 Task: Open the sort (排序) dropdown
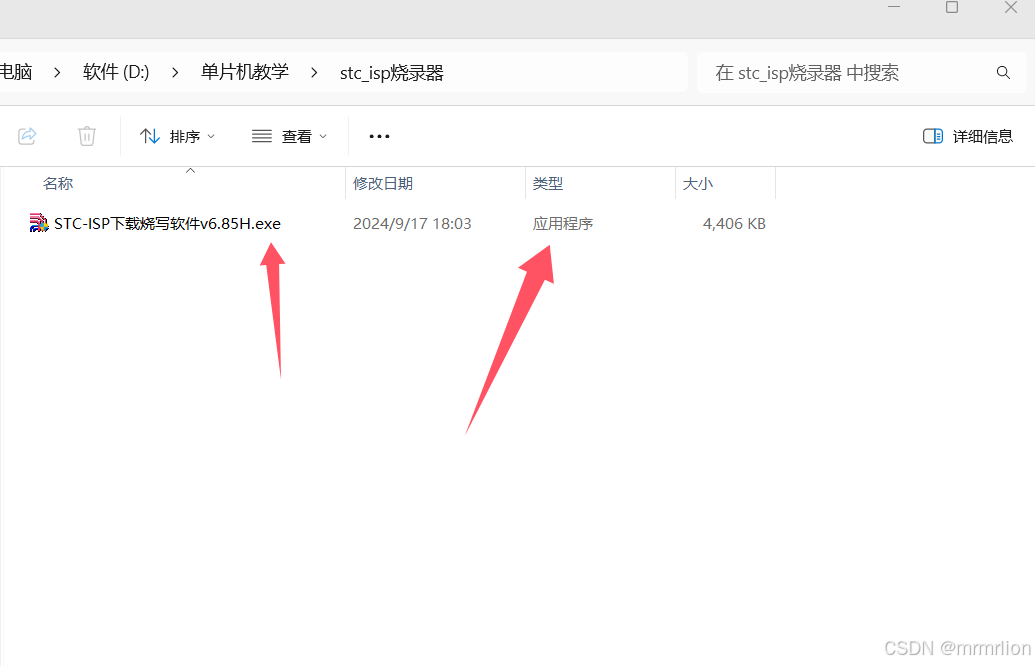177,136
